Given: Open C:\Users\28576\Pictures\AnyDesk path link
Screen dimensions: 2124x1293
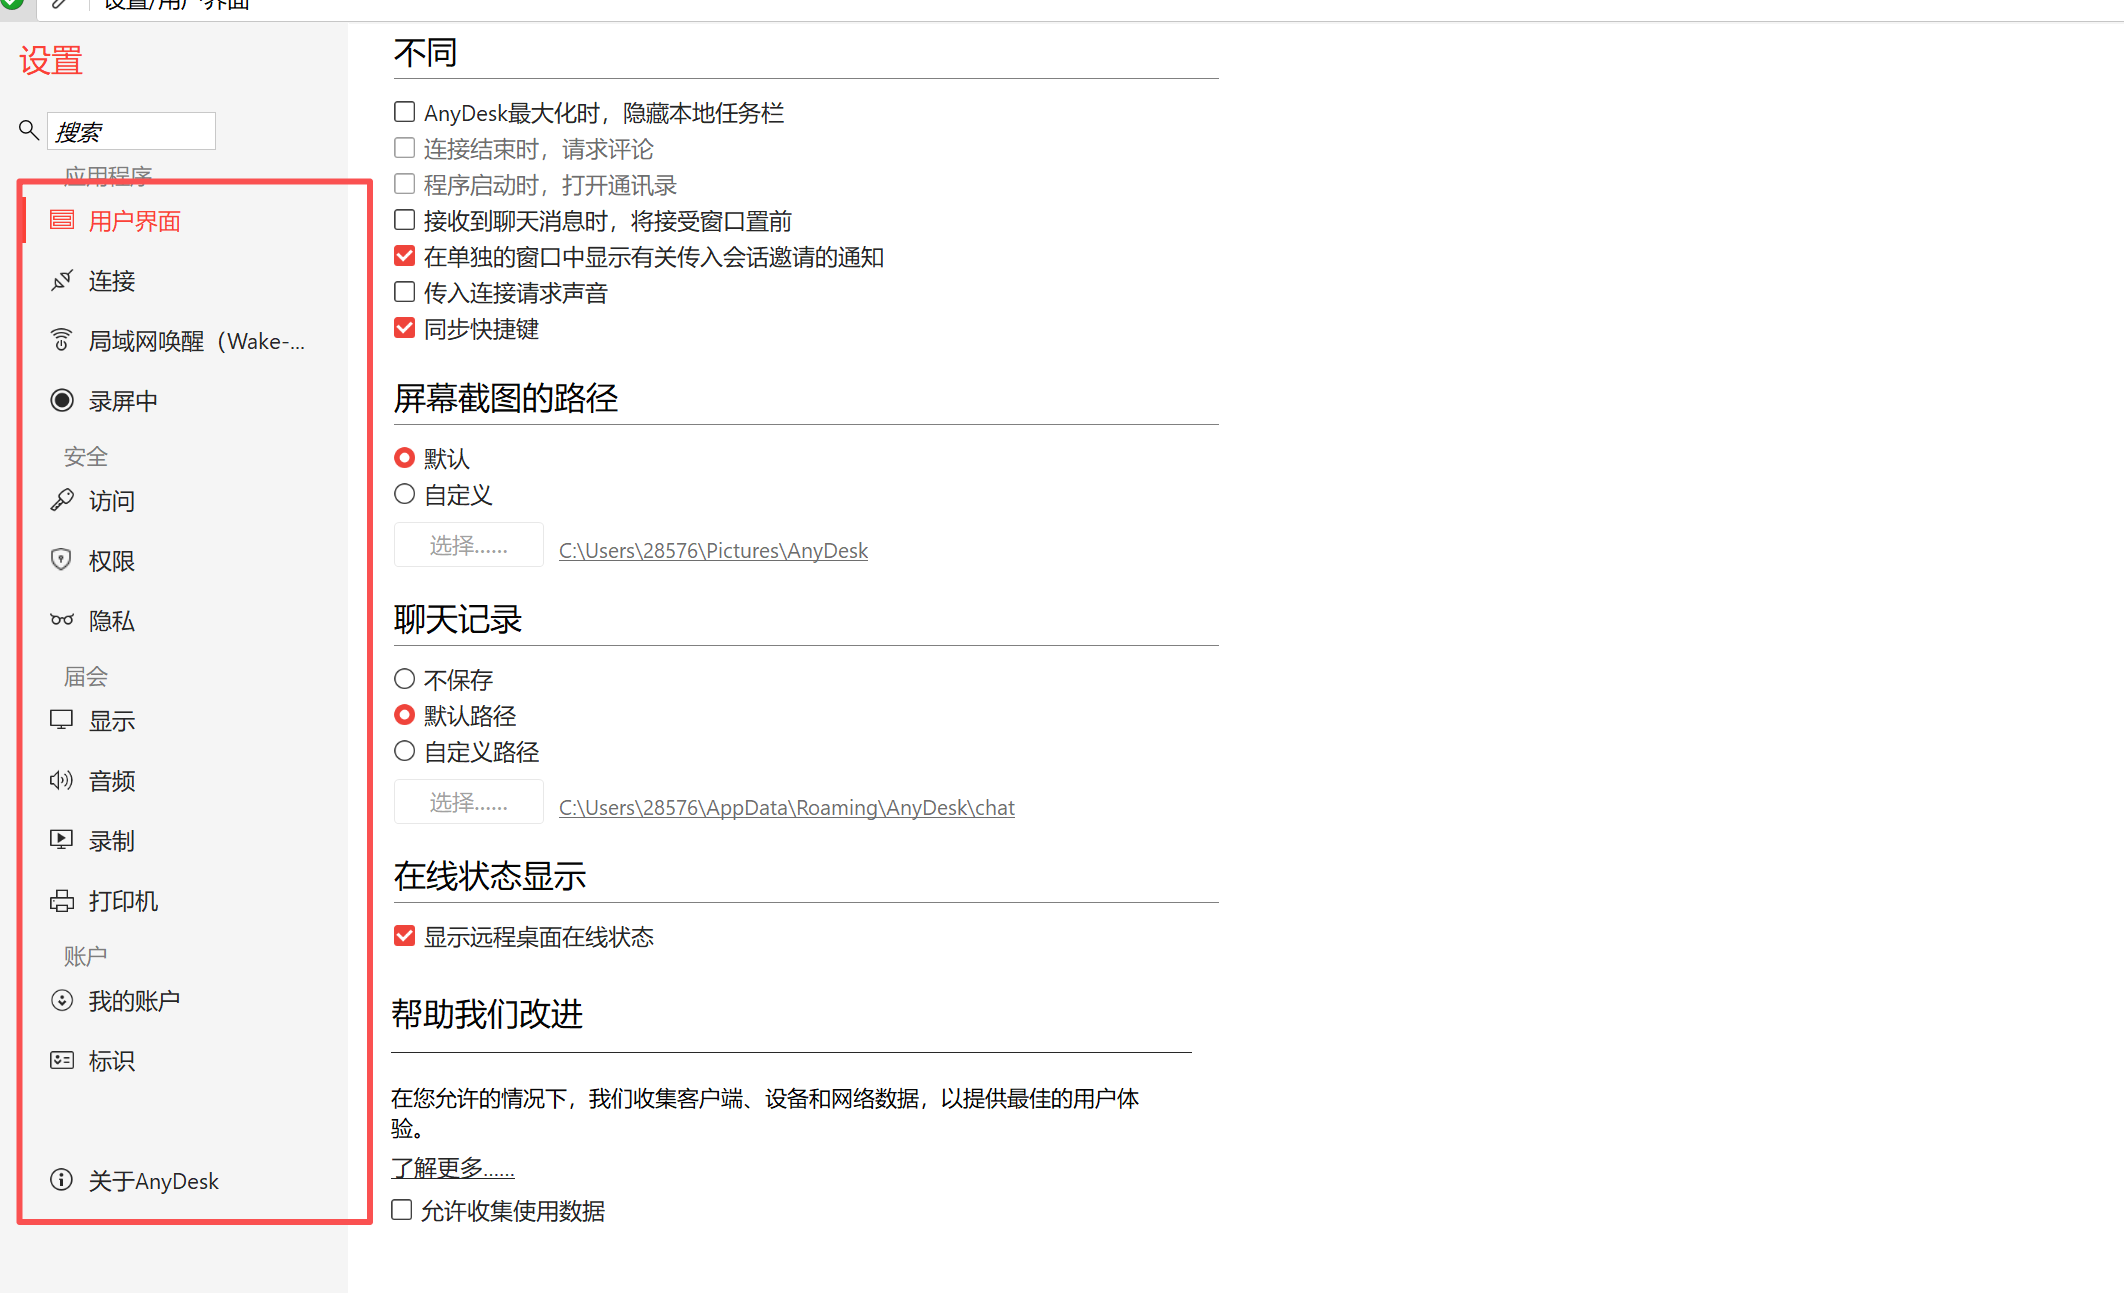Looking at the screenshot, I should (713, 550).
